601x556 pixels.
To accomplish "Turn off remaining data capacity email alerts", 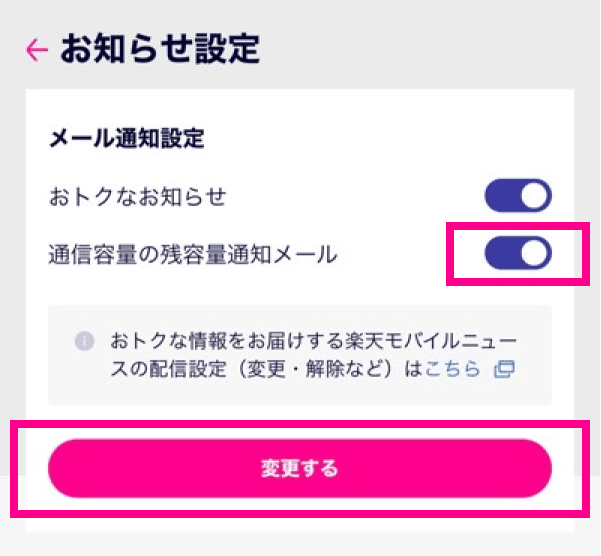I will [x=518, y=253].
